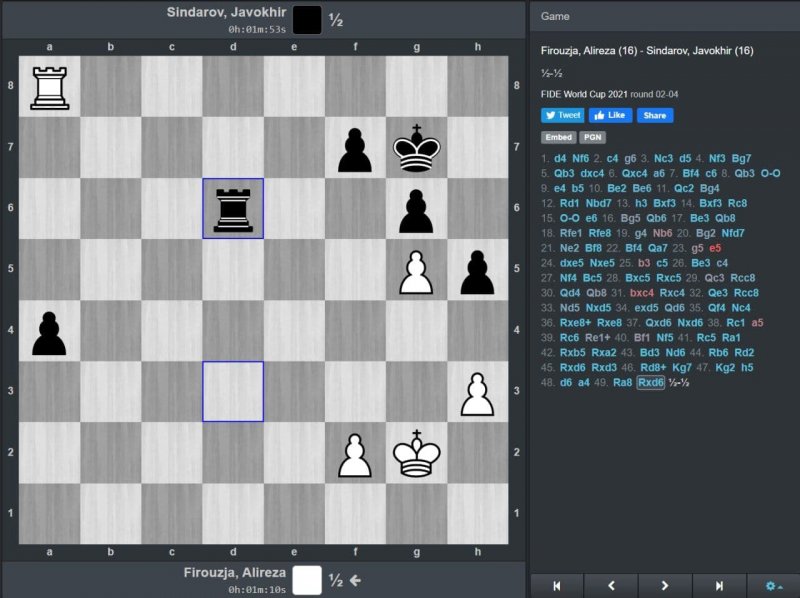Click the blue Share button
Viewport: 800px width, 598px height.
(x=655, y=115)
